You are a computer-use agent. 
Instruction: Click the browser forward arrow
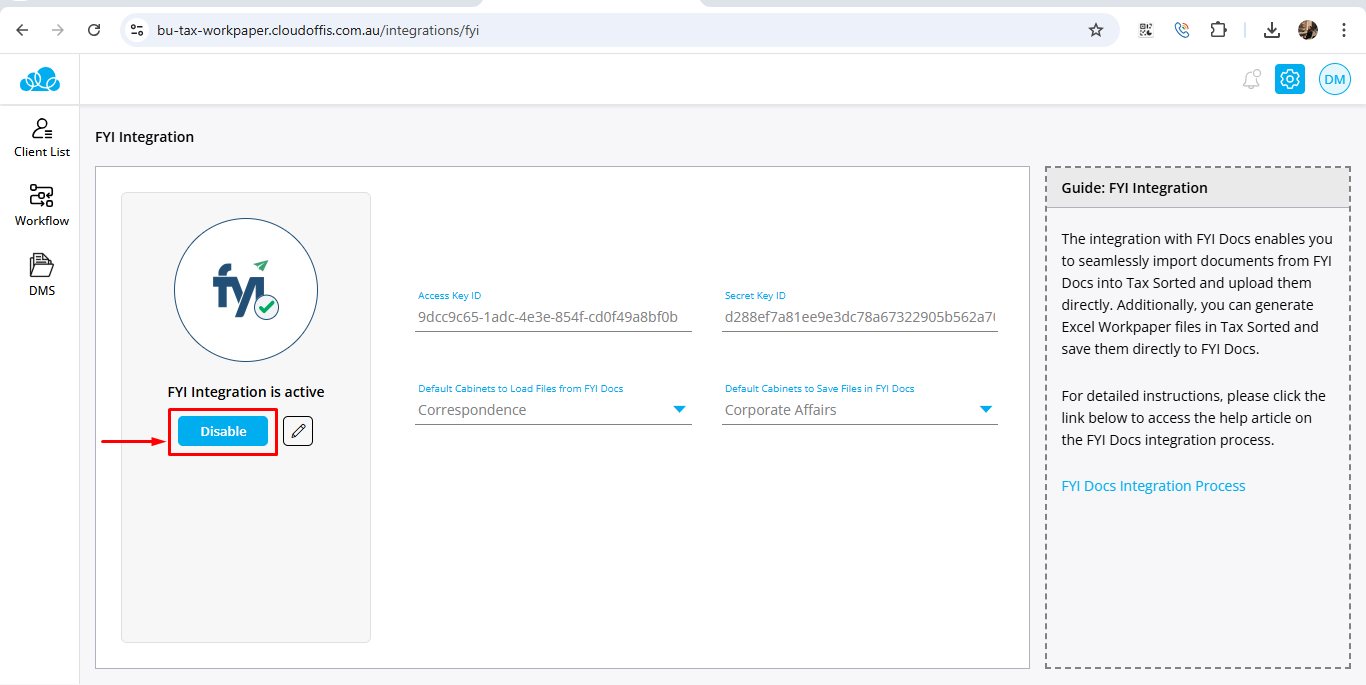58,30
